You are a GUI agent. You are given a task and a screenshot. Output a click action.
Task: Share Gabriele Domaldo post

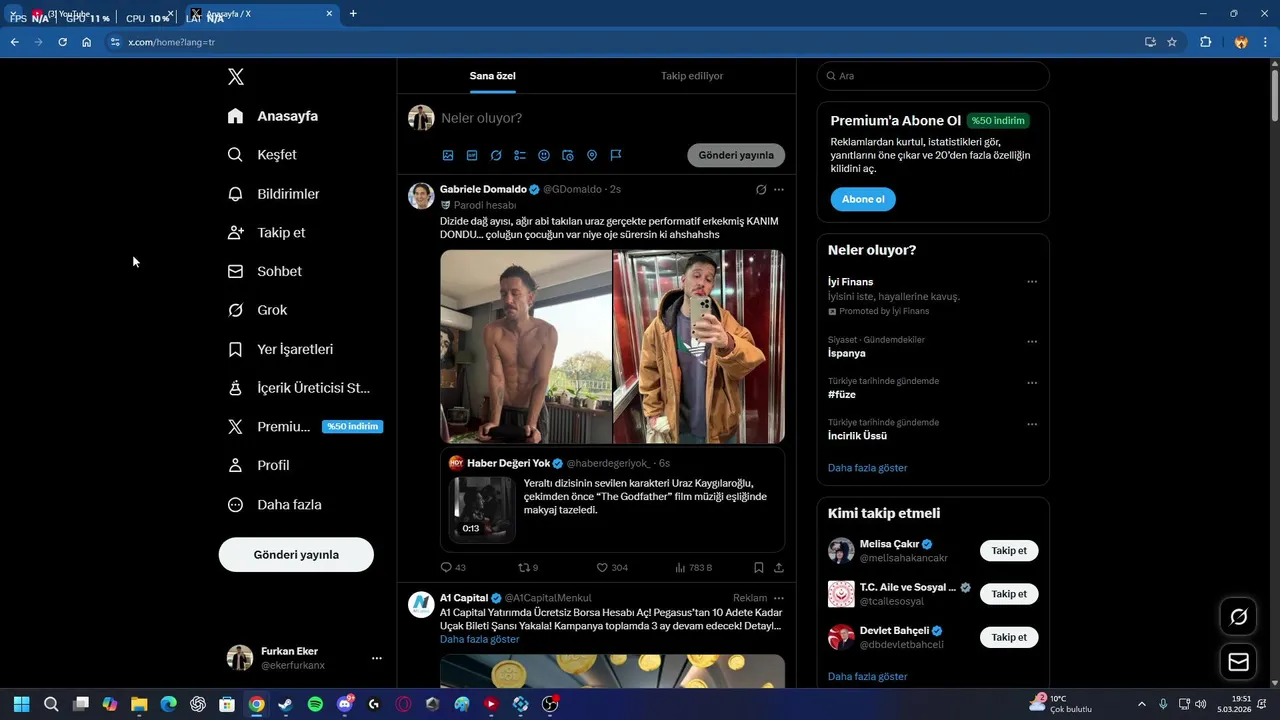tap(779, 567)
